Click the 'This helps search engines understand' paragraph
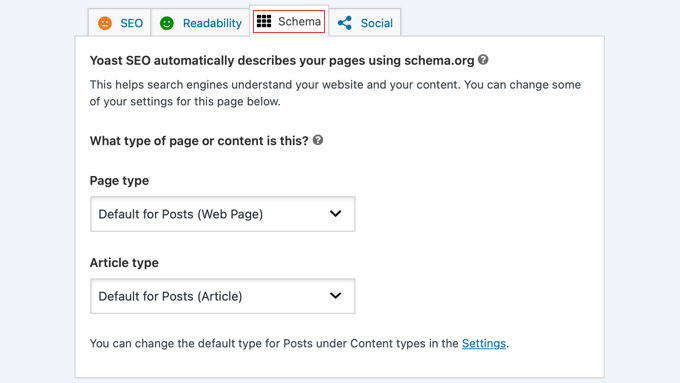 [x=335, y=93]
